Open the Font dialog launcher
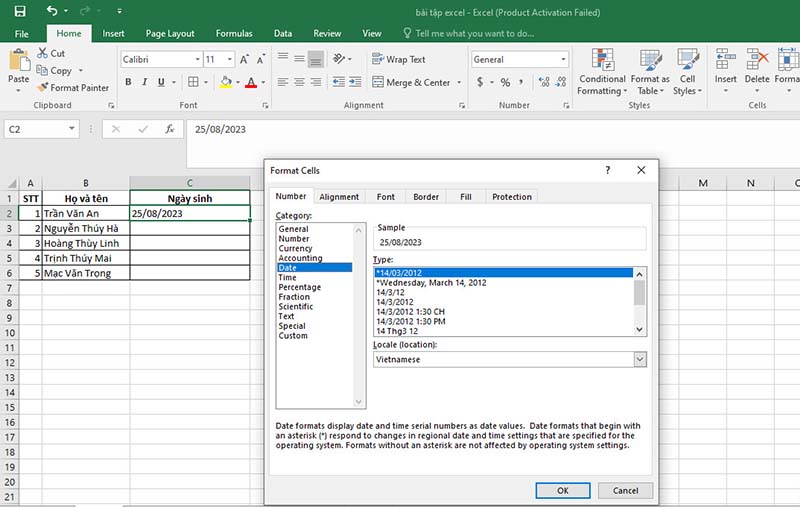Screen dimensions: 800x507 pyautogui.click(x=265, y=106)
